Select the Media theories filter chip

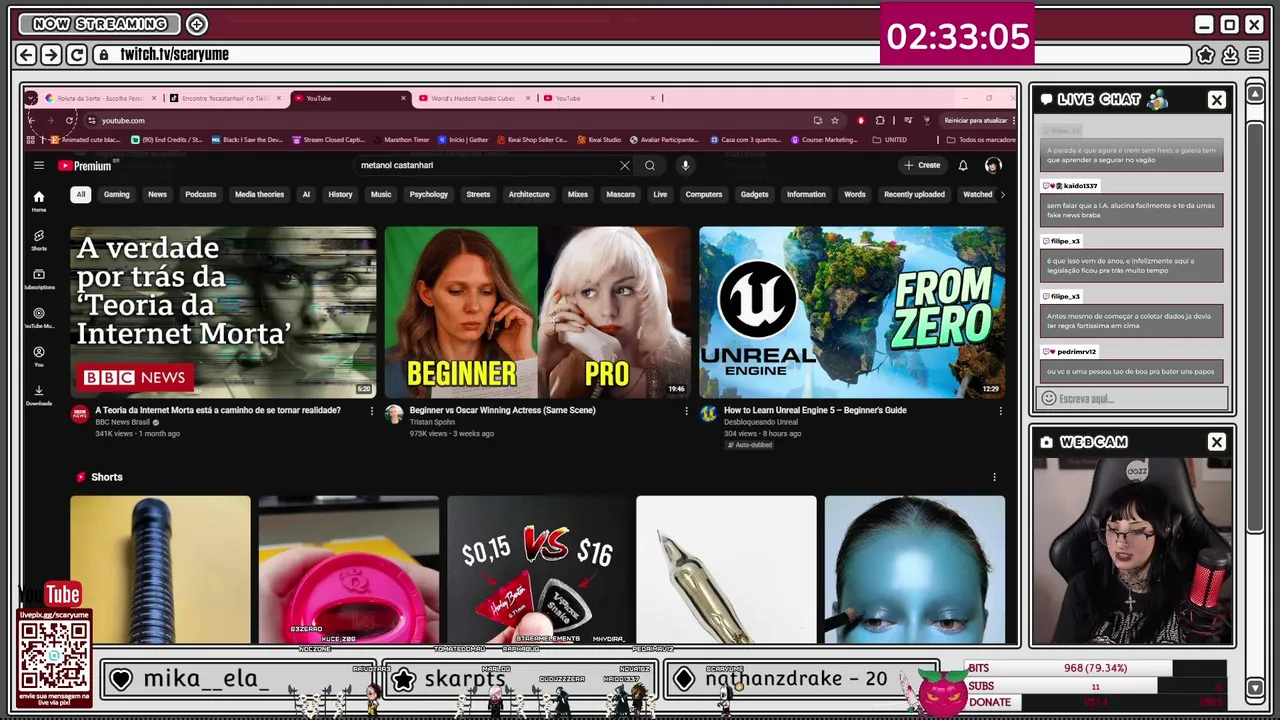(259, 195)
